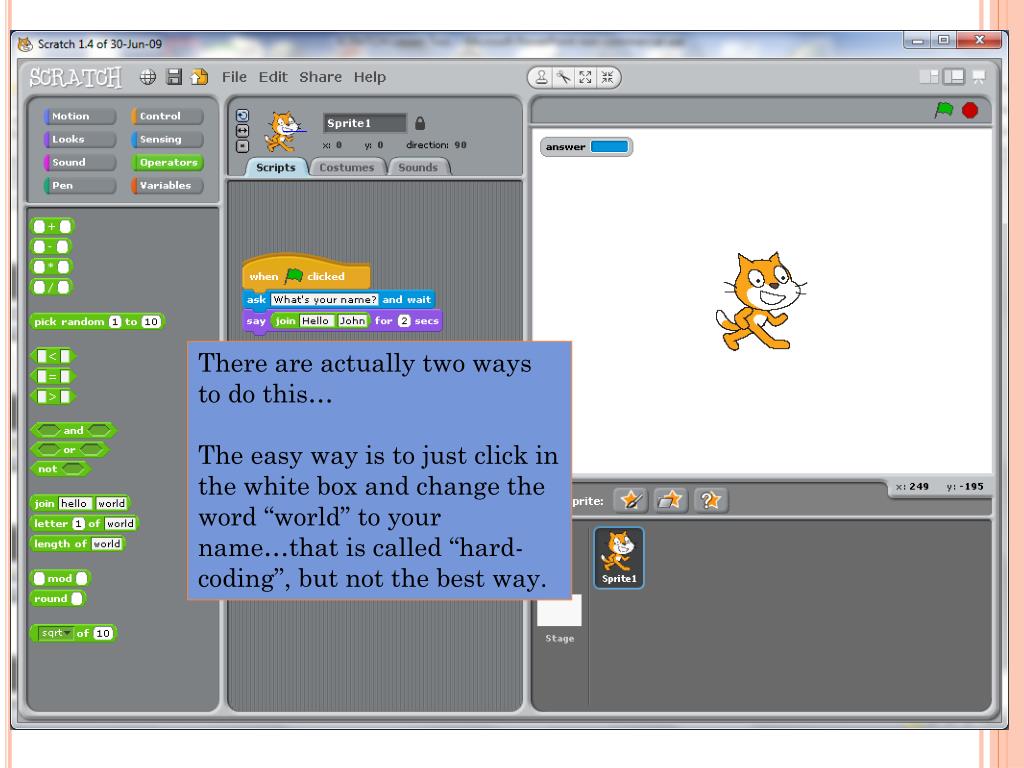Screen dimensions: 1024x768
Task: Click the 'length of world' block
Action: coord(77,543)
